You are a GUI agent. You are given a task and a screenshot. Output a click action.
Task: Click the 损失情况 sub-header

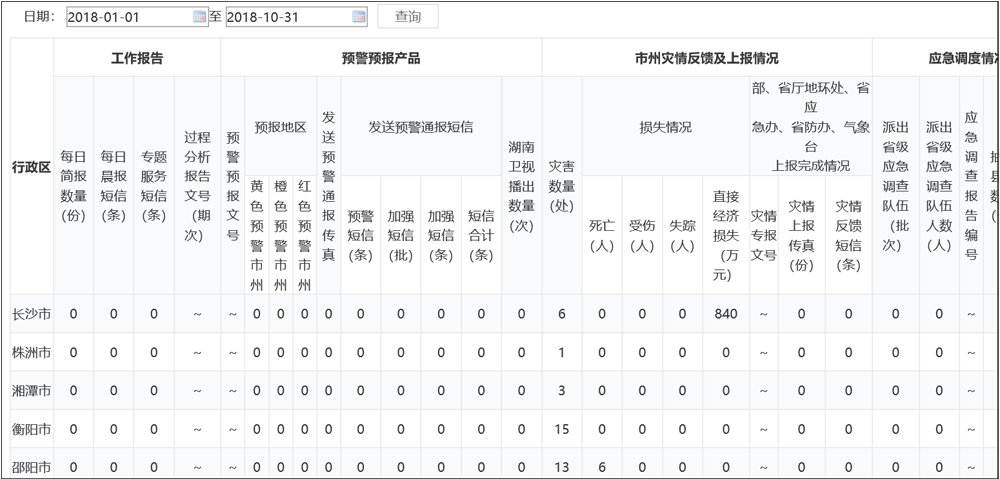coord(665,127)
